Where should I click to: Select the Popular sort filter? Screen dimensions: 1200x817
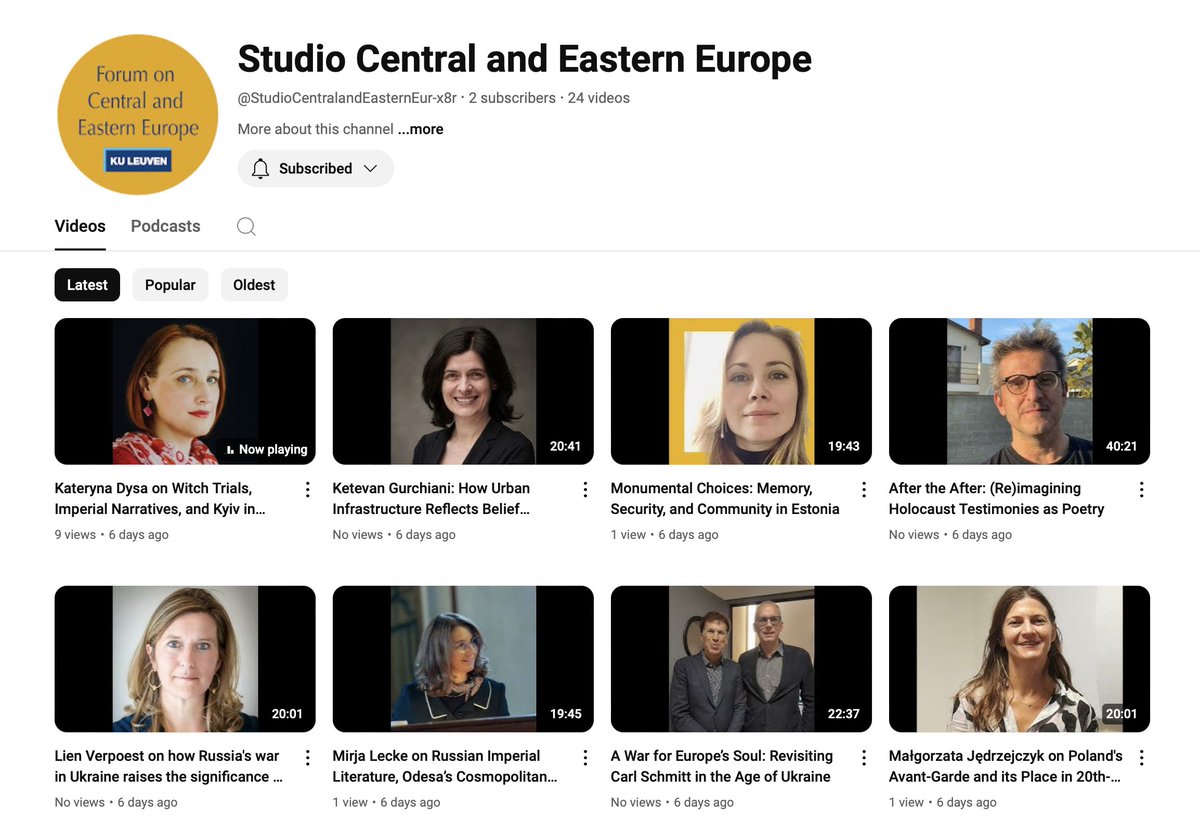[170, 285]
